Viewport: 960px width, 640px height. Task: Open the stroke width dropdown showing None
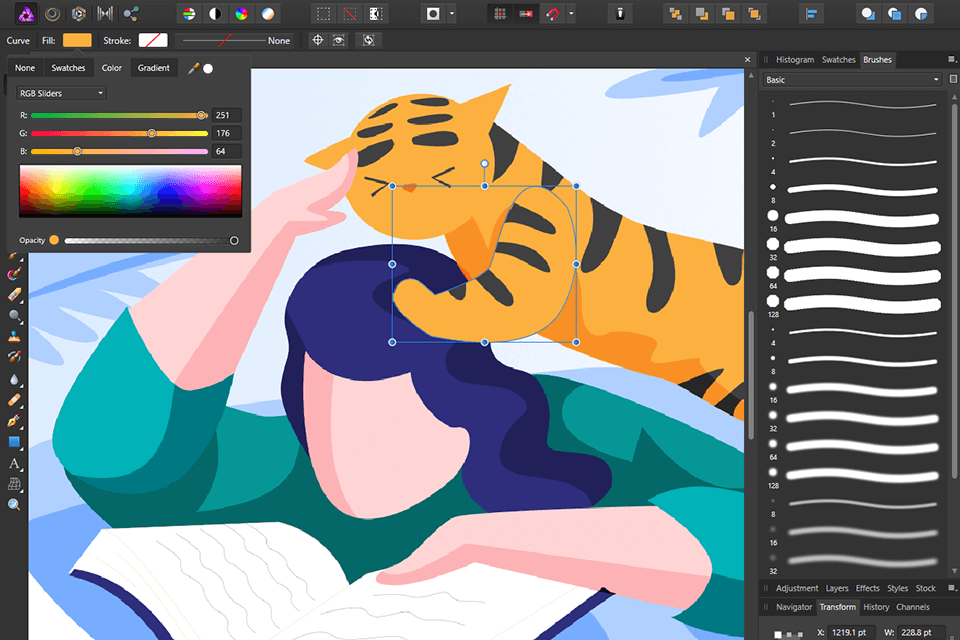click(x=234, y=40)
